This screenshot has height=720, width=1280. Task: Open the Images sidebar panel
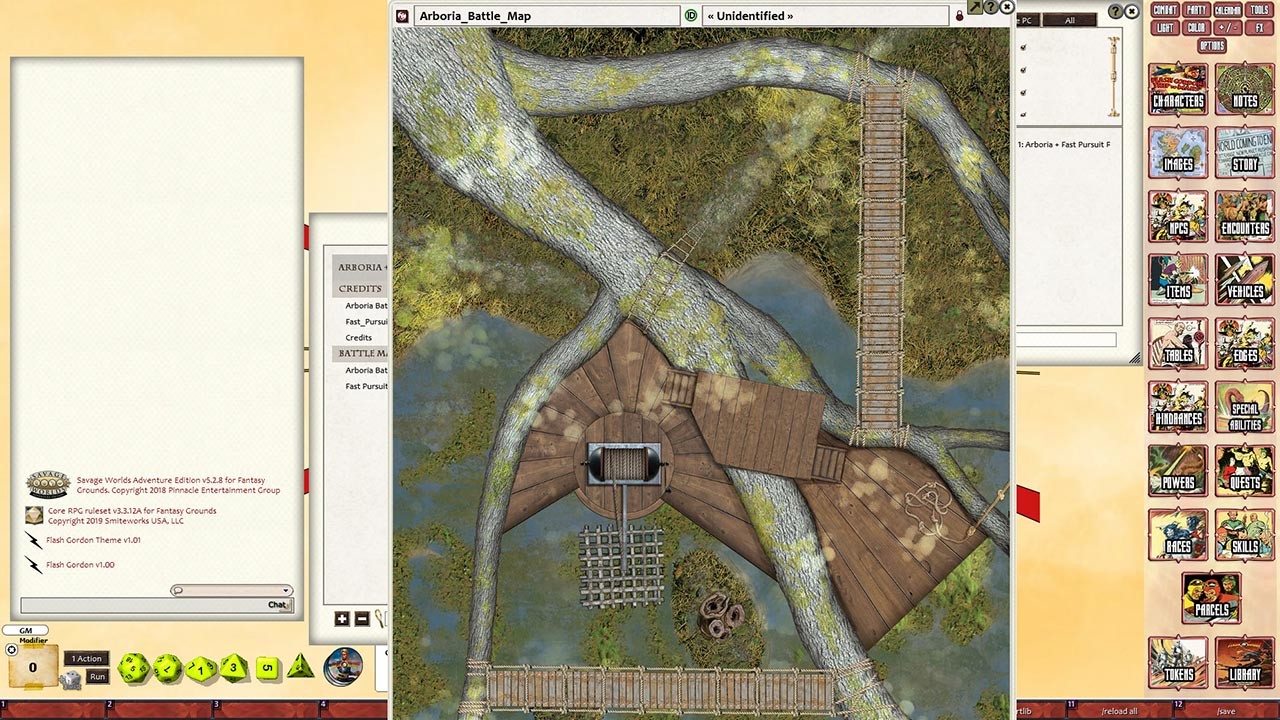point(1177,153)
